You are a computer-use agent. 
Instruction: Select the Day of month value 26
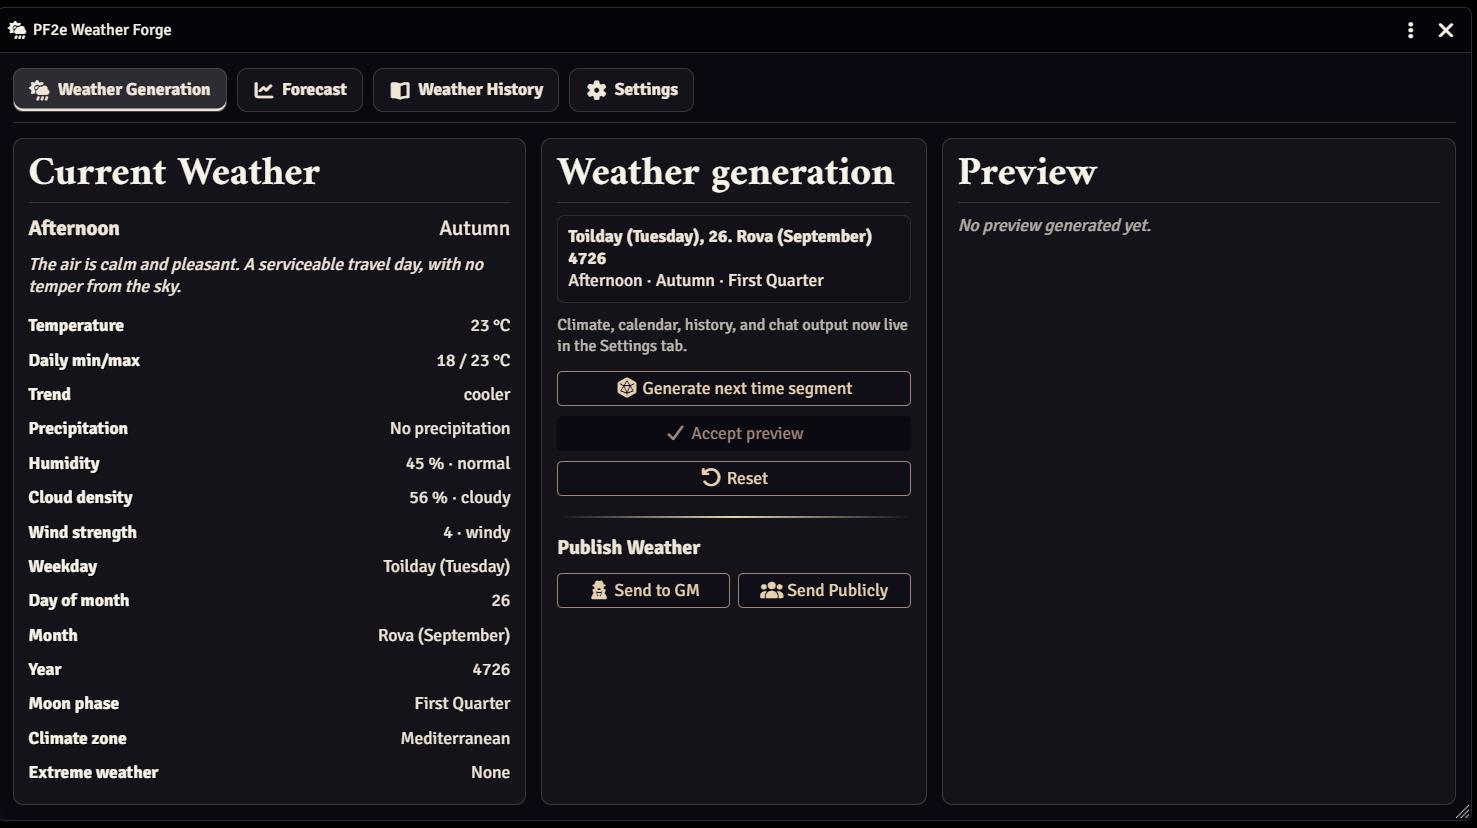pos(501,601)
